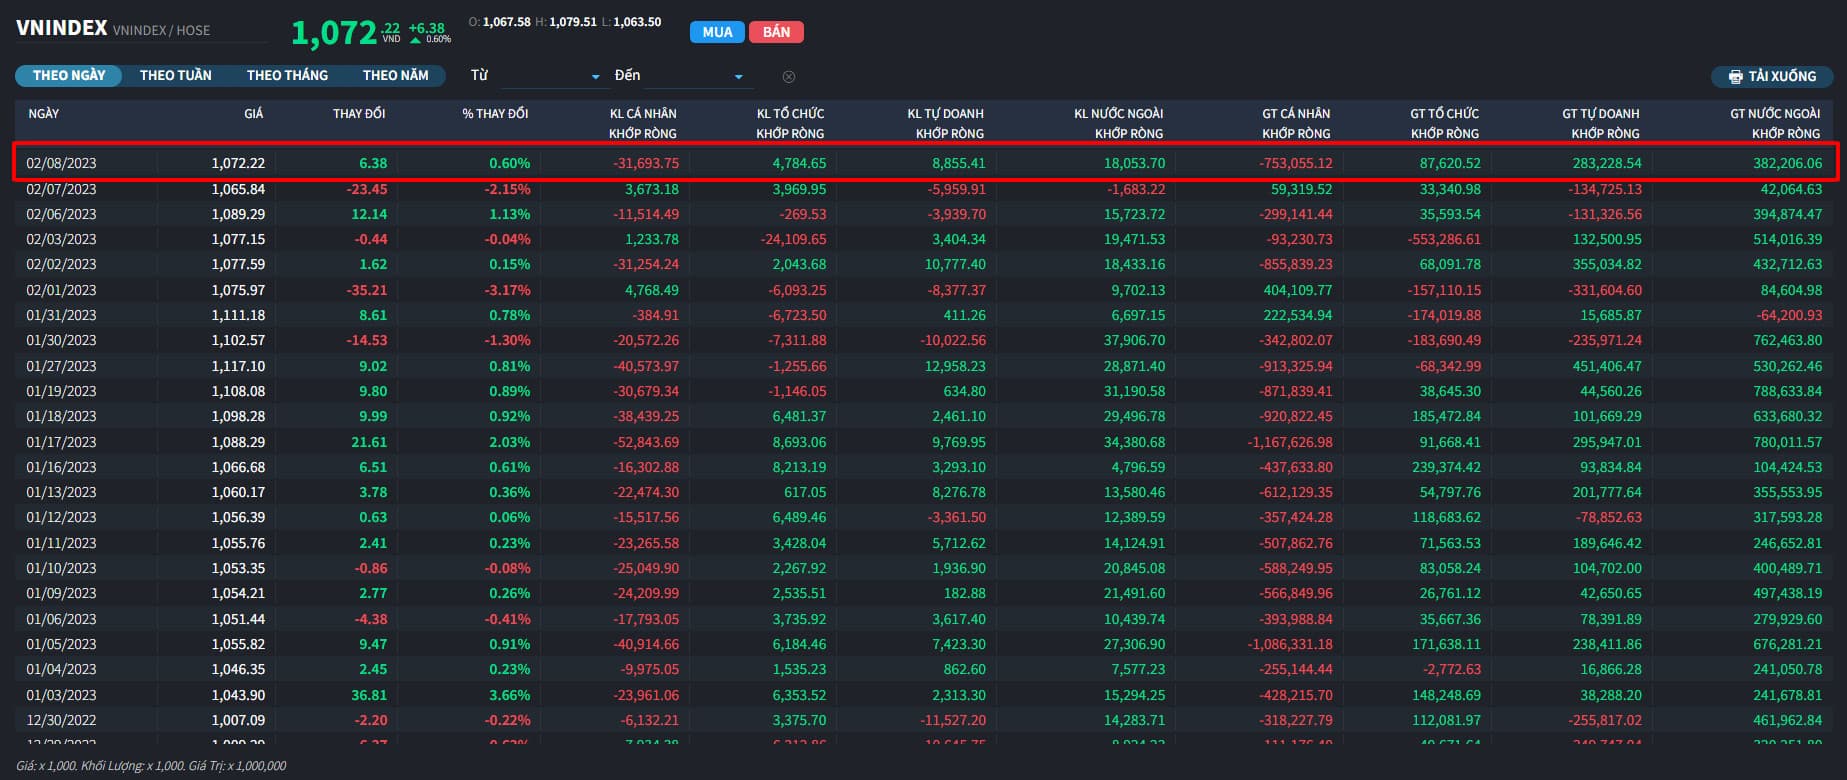Switch to Theo Tuần view

click(175, 76)
